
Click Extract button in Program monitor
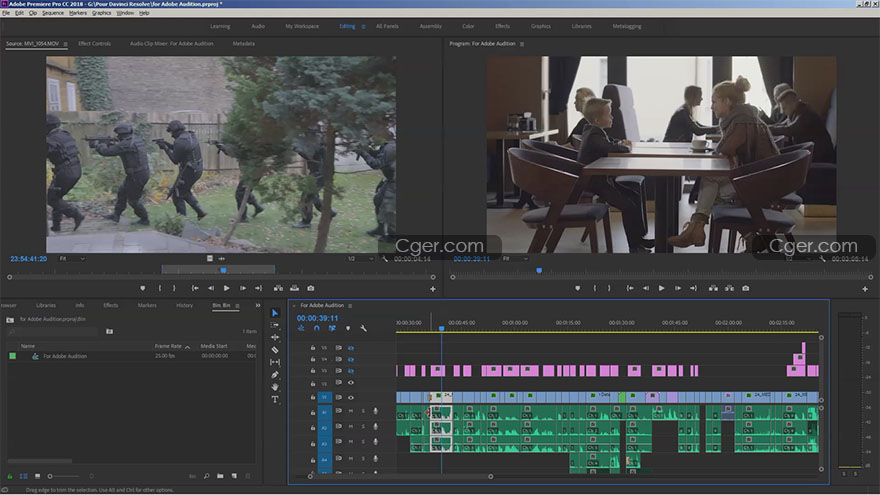pyautogui.click(x=729, y=288)
